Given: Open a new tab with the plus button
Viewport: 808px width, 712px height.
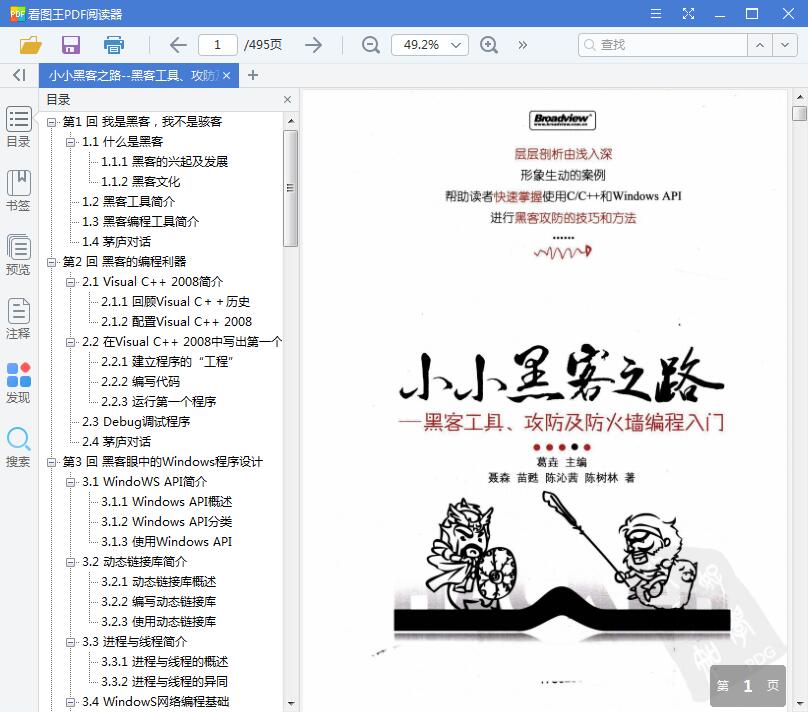Looking at the screenshot, I should [252, 75].
